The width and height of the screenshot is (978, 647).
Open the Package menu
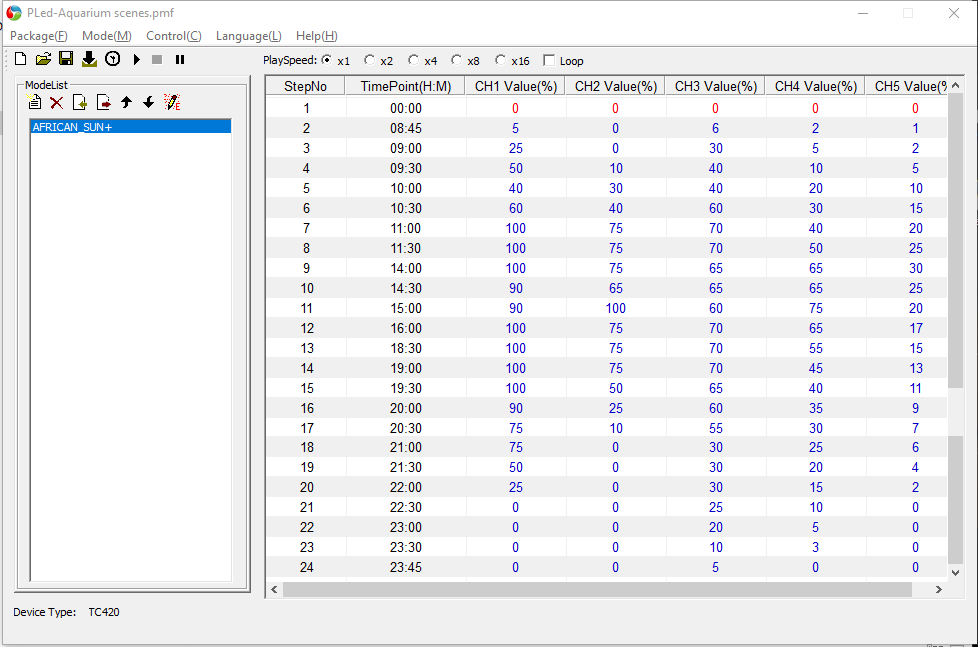pyautogui.click(x=39, y=36)
